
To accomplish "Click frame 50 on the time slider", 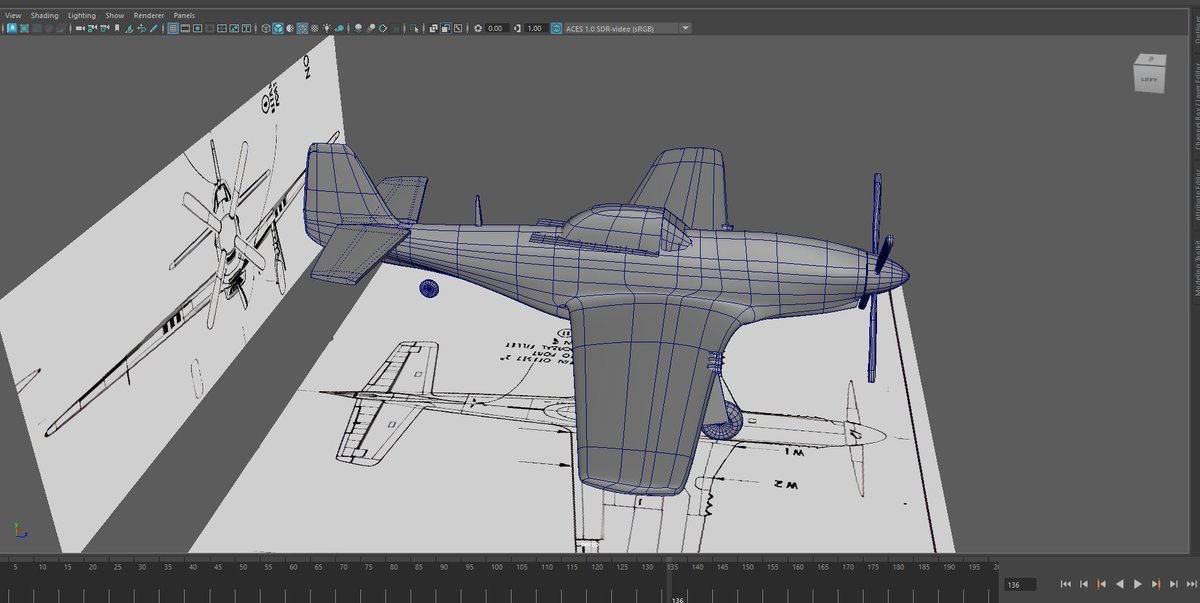I will [x=244, y=568].
